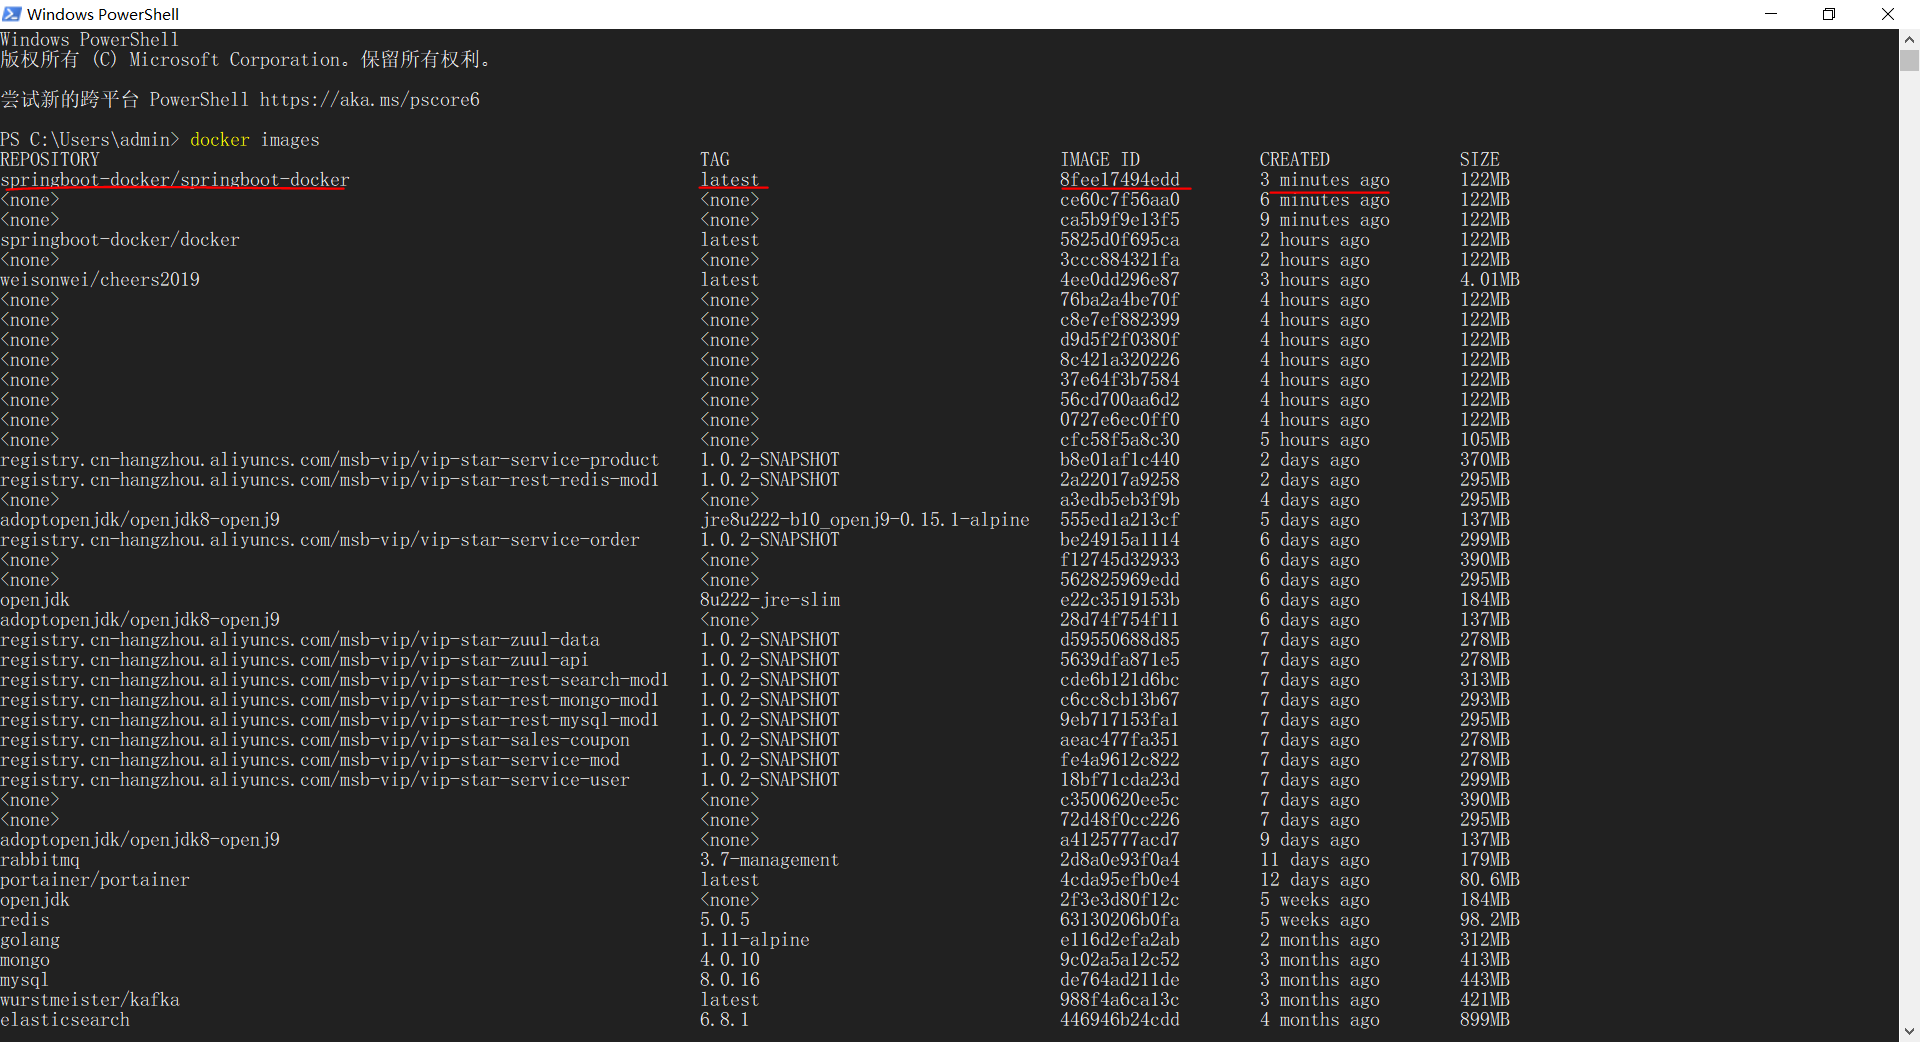
Task: Click the PowerShell icon in title bar
Action: 12,14
